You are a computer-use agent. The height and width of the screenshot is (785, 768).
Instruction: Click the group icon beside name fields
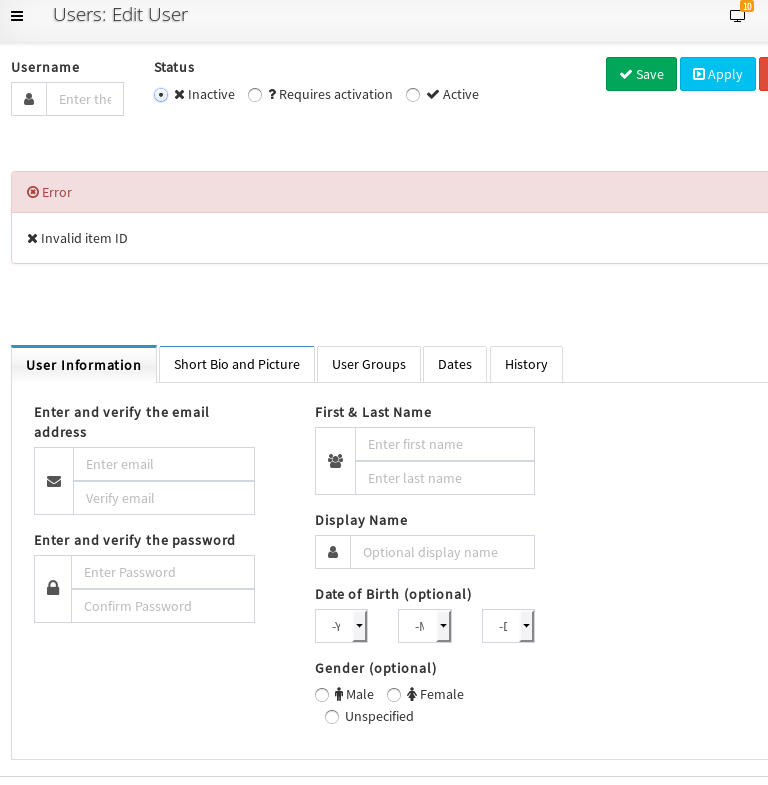pyautogui.click(x=335, y=461)
